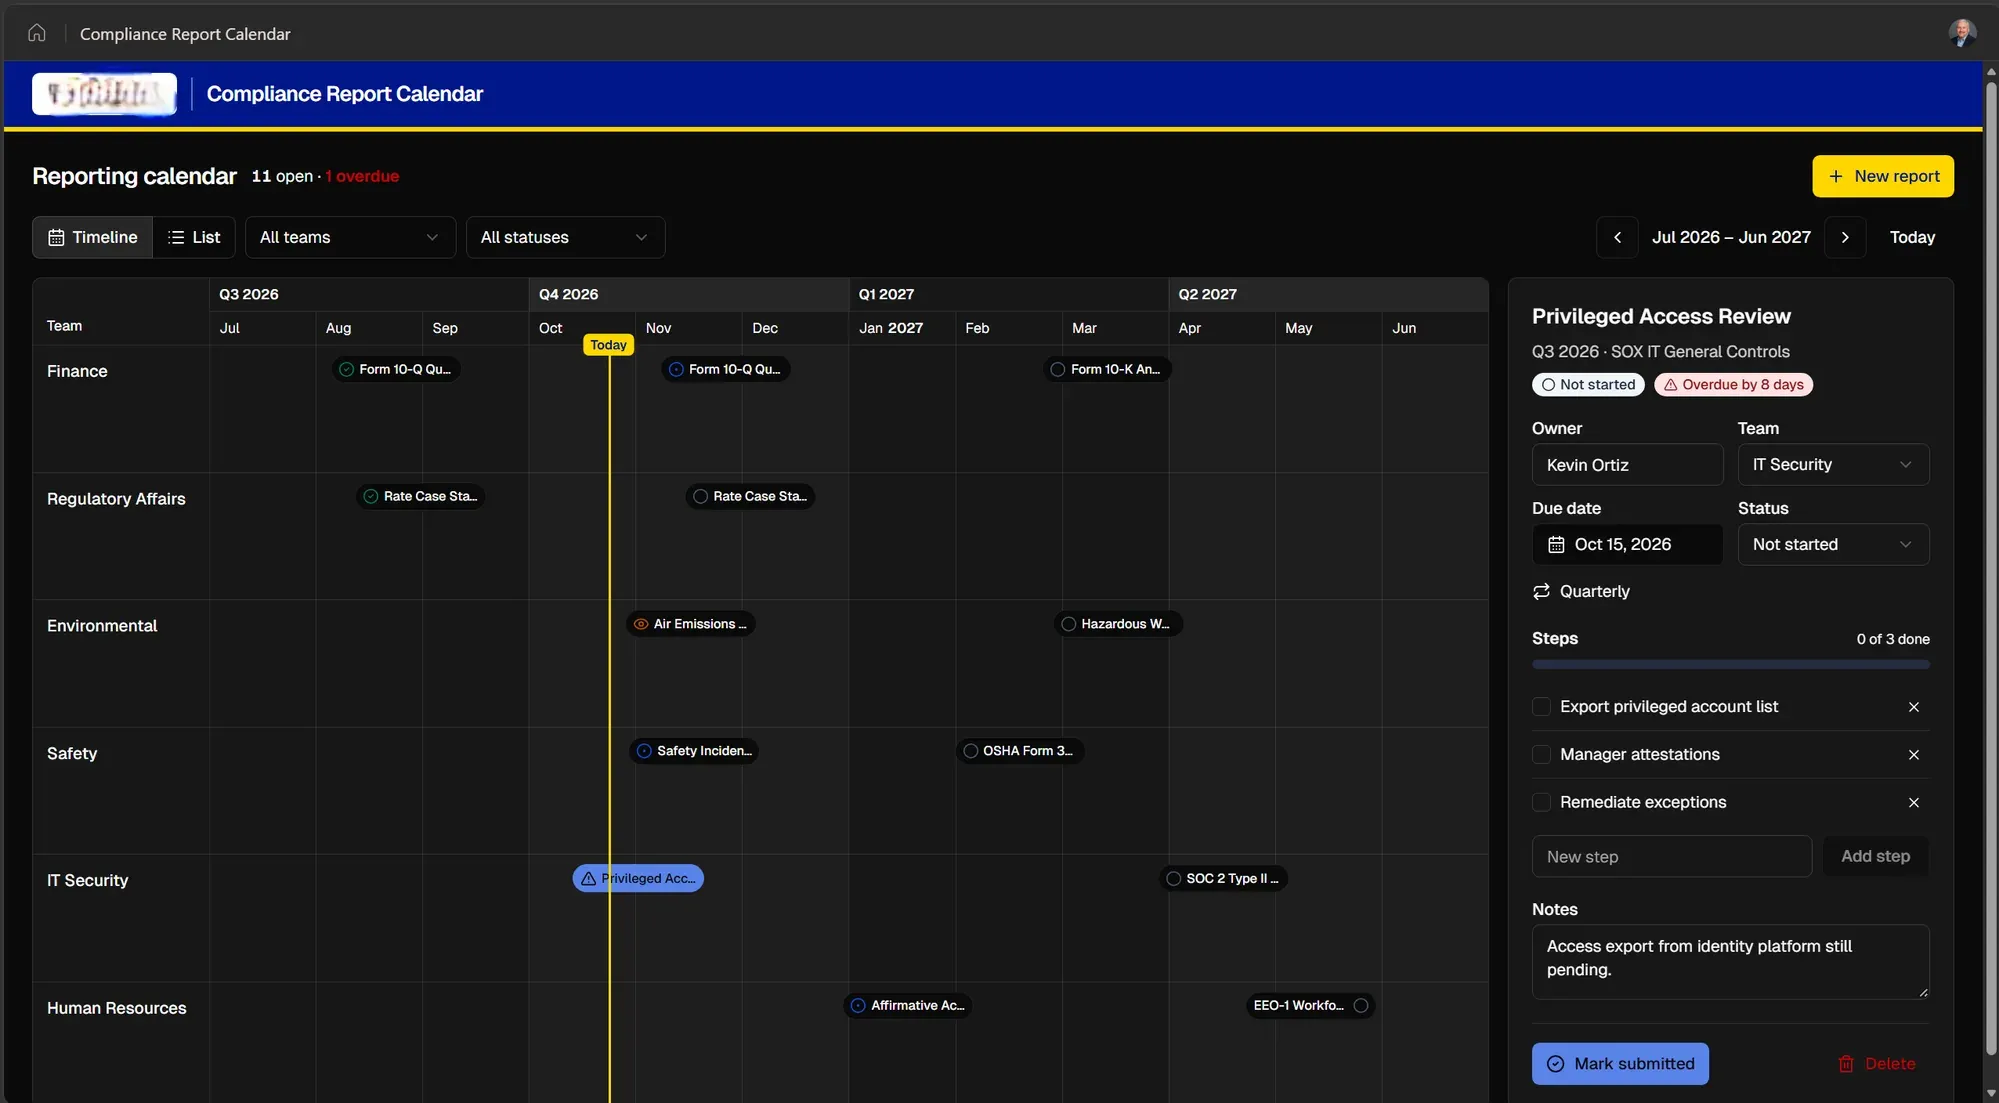This screenshot has height=1103, width=1999.
Task: Open the Hazardous Waste report chip
Action: click(x=1118, y=624)
